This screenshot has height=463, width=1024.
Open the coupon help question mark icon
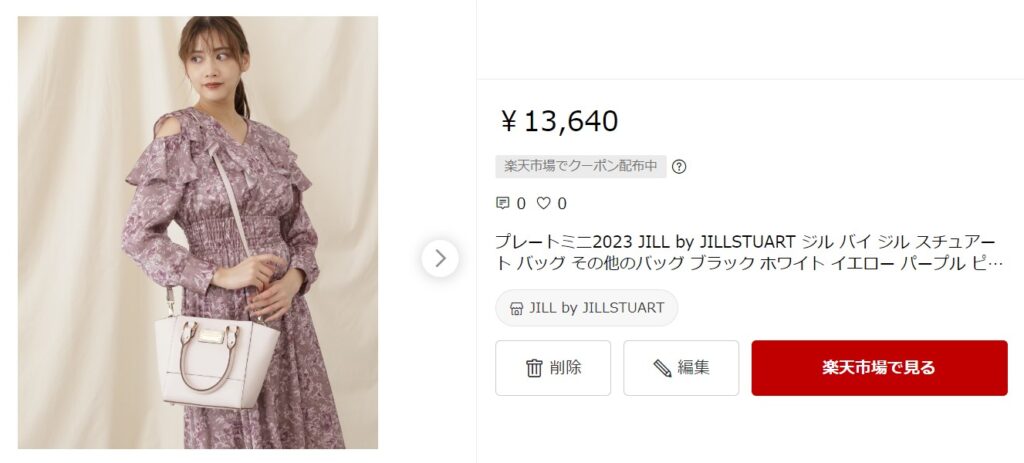coord(679,167)
